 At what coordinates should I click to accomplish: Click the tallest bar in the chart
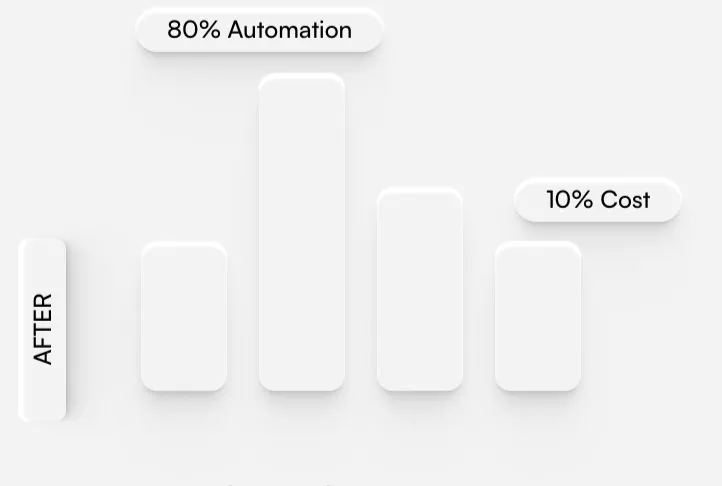coord(302,232)
